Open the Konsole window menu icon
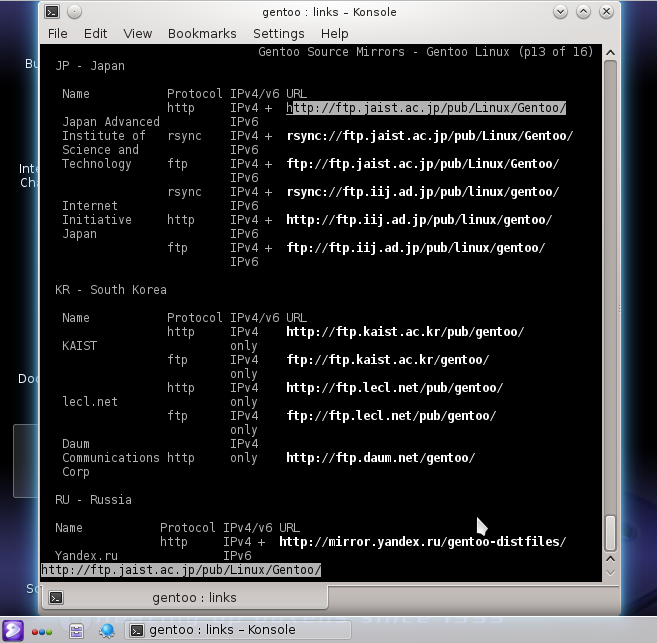The image size is (657, 643). click(x=52, y=12)
